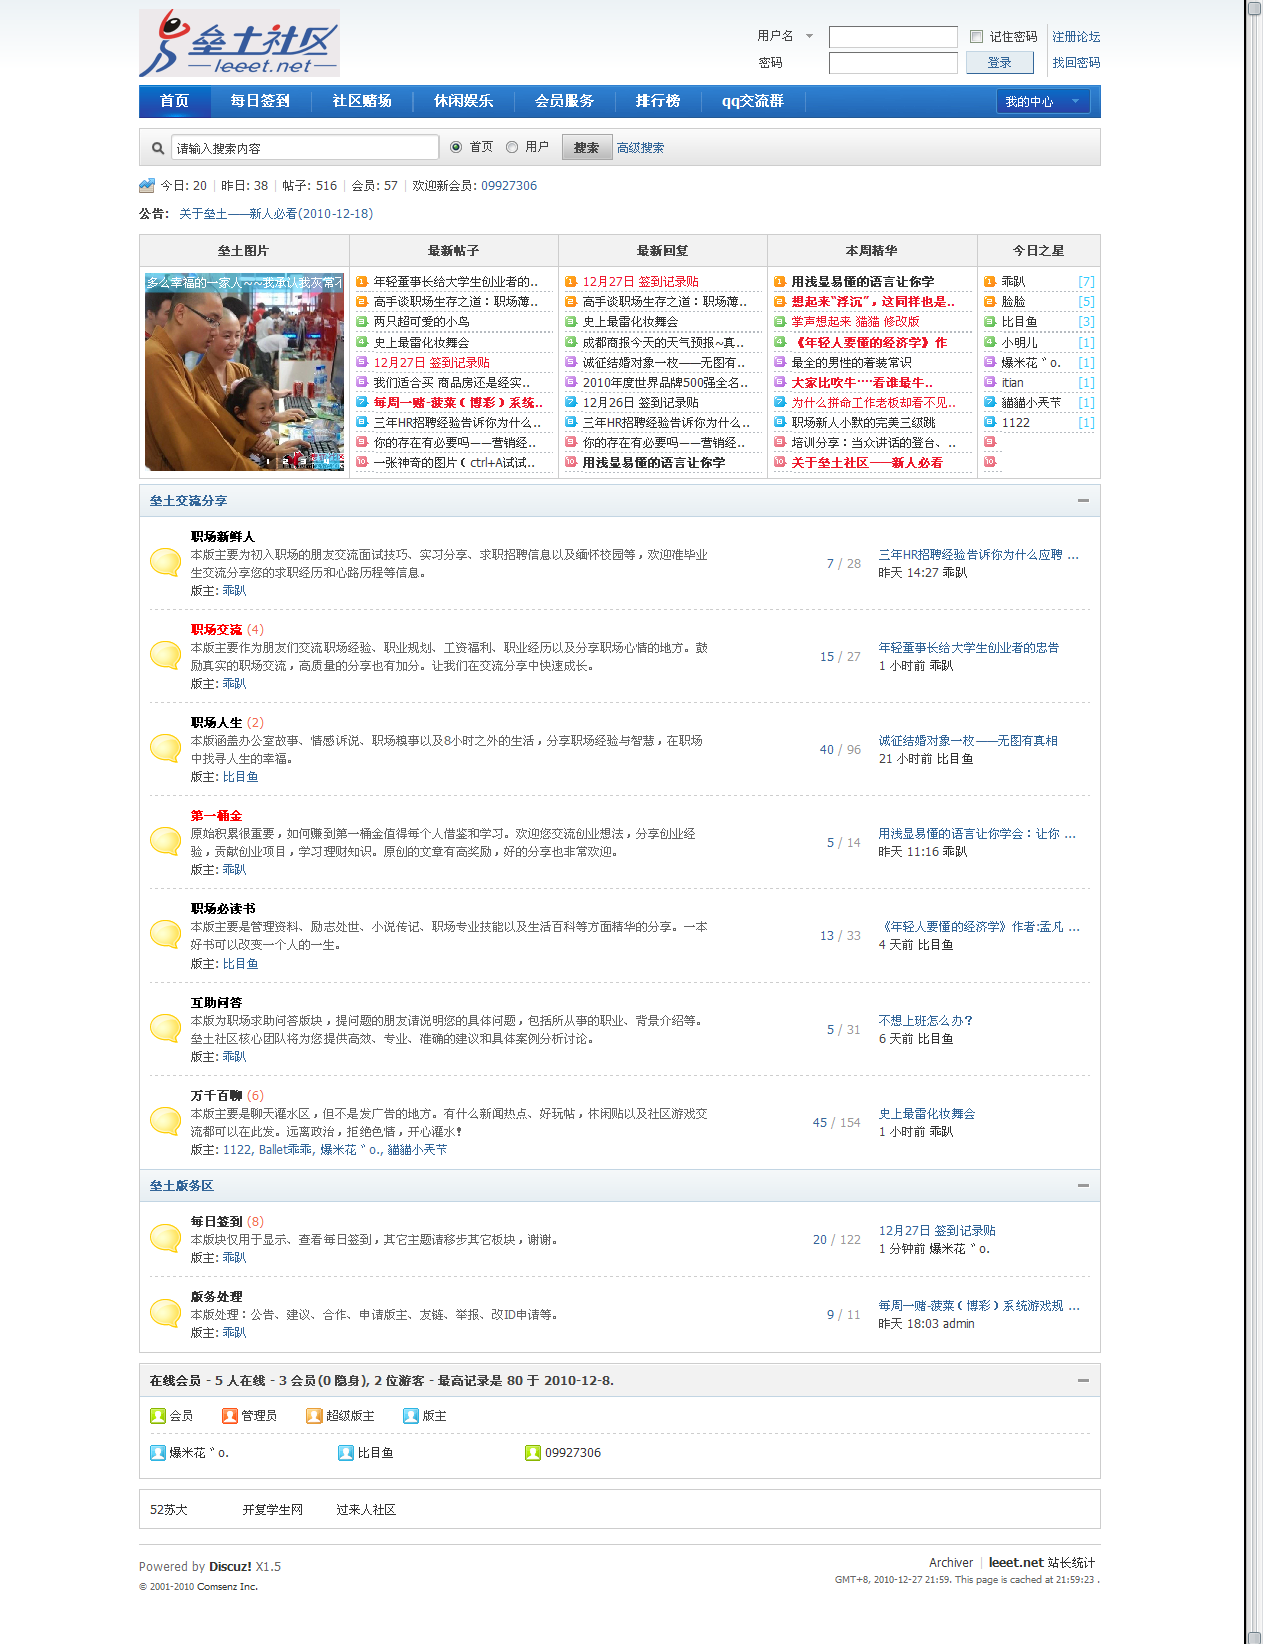Collapse the 在线会员 section

[x=1083, y=1380]
